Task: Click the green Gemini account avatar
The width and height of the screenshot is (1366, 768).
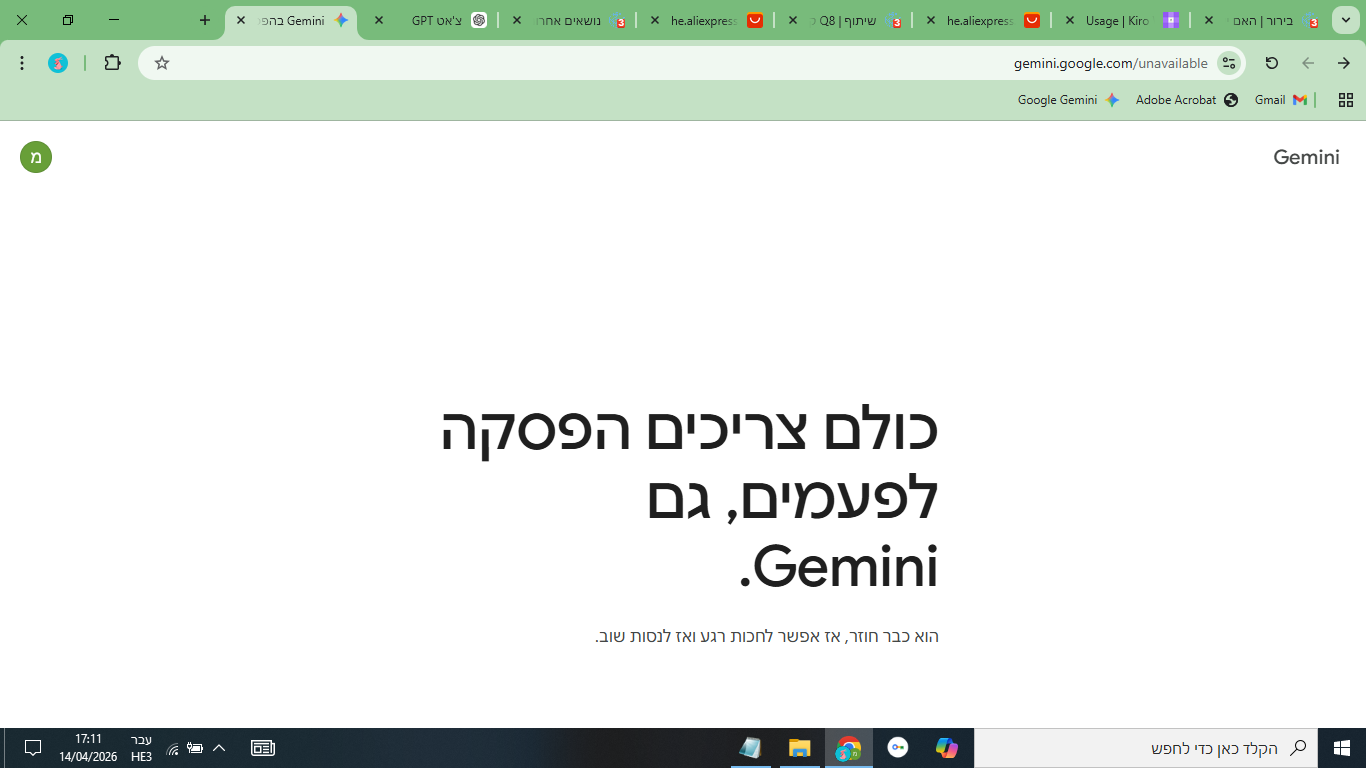Action: click(x=36, y=157)
